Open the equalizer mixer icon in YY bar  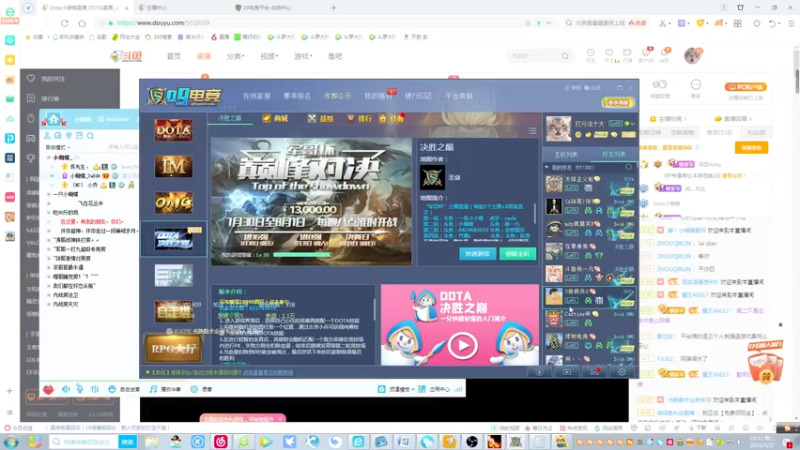[95, 389]
